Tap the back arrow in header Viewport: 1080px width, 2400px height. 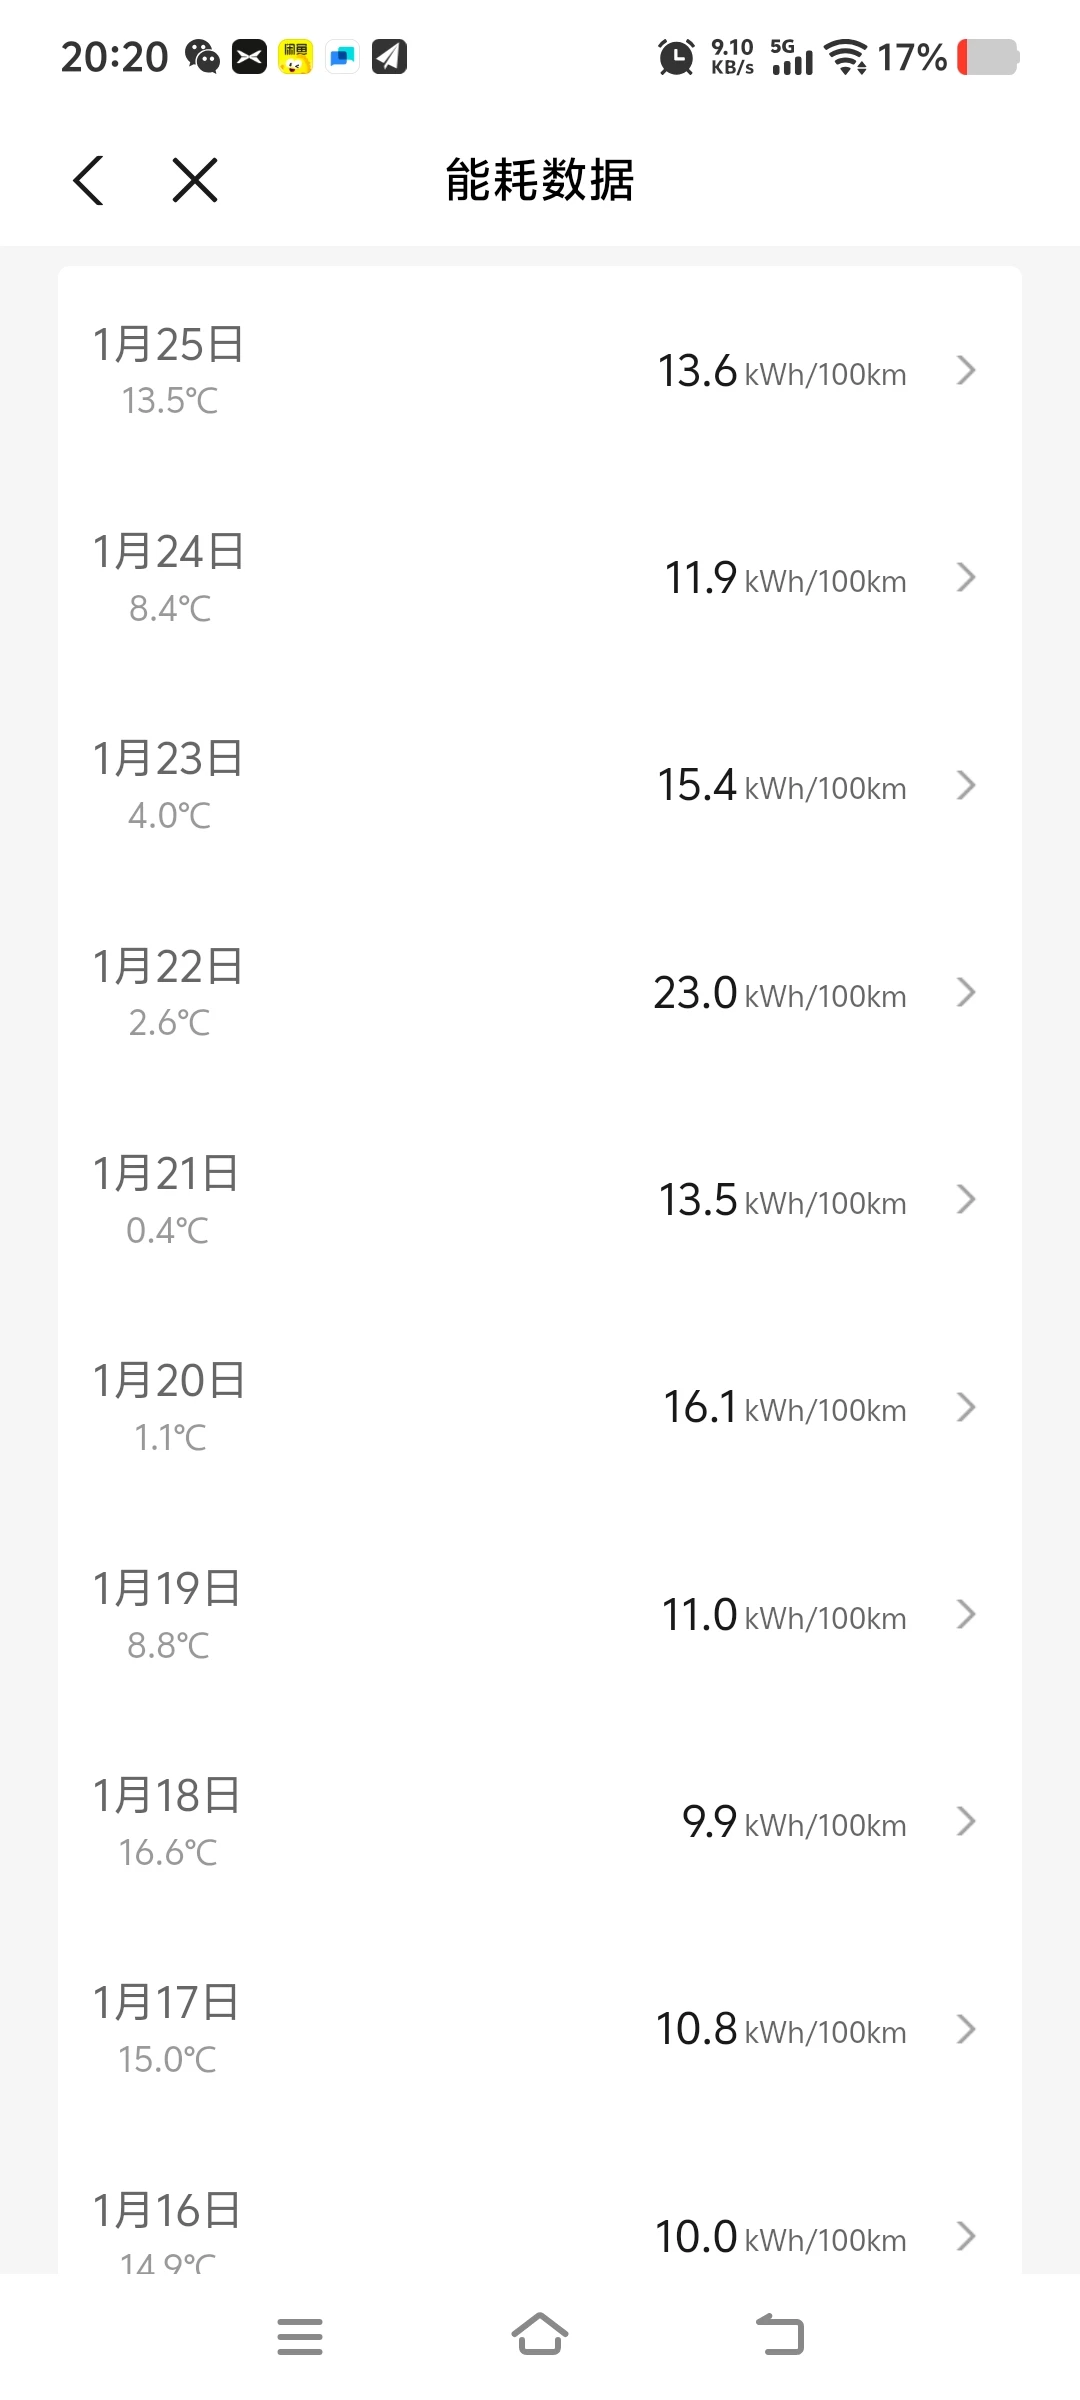click(x=89, y=181)
